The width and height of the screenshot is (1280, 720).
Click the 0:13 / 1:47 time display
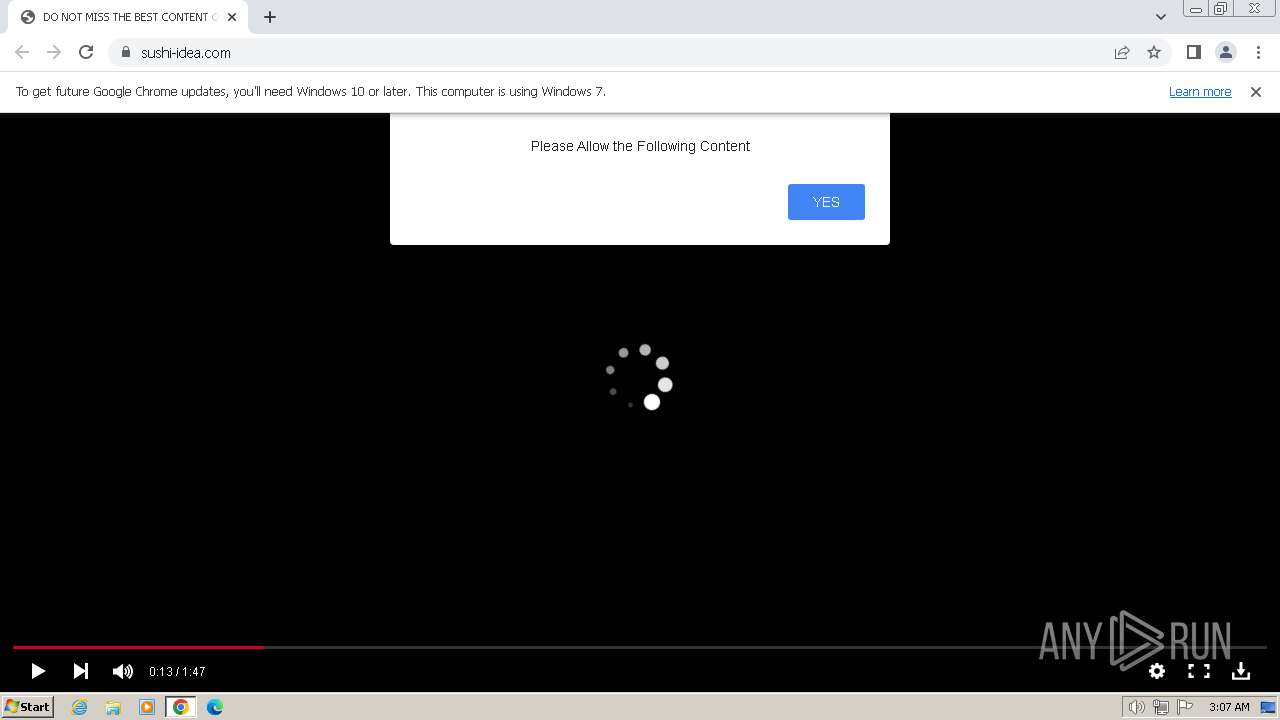(177, 672)
